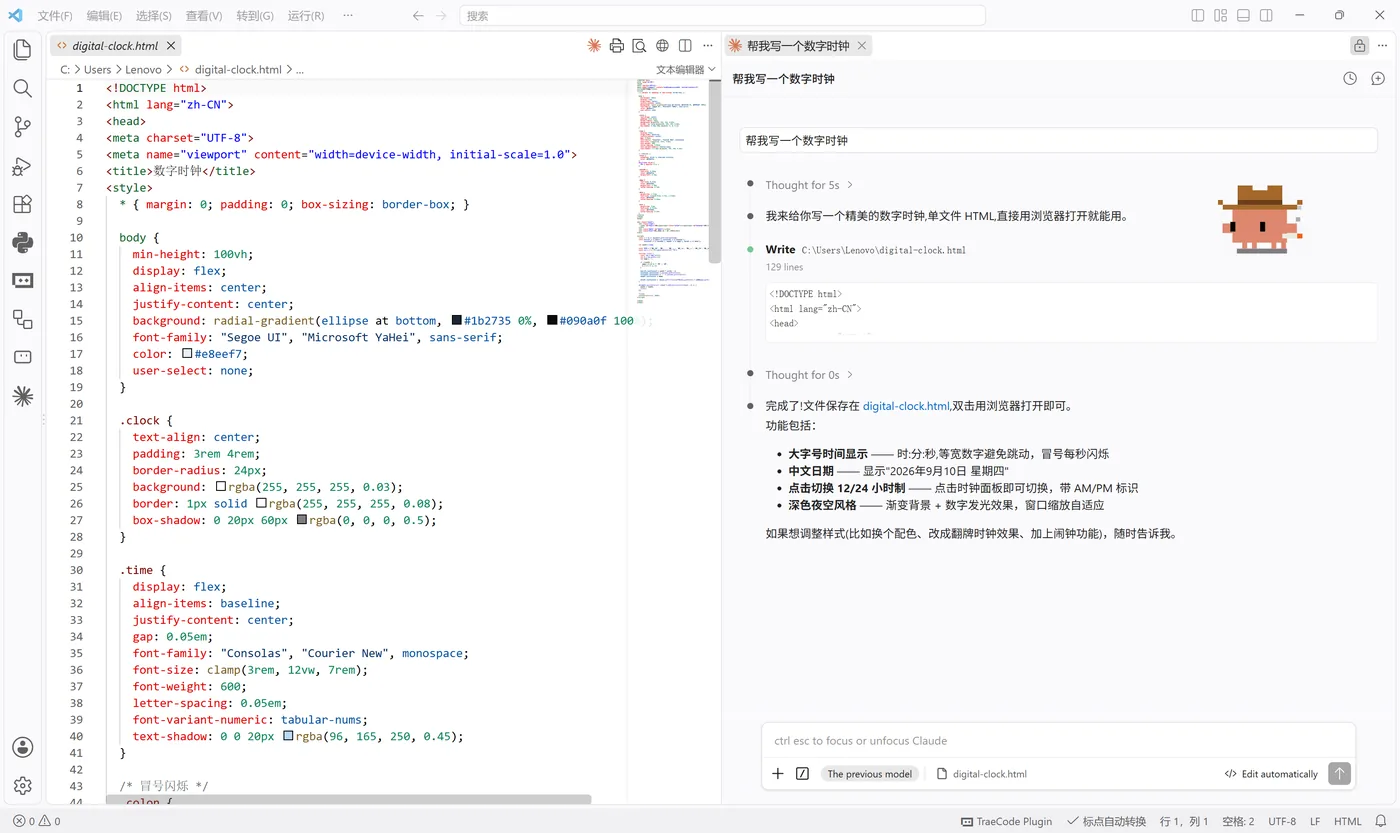Close the digital-clock.html tab
This screenshot has width=1400, height=833.
coord(171,46)
